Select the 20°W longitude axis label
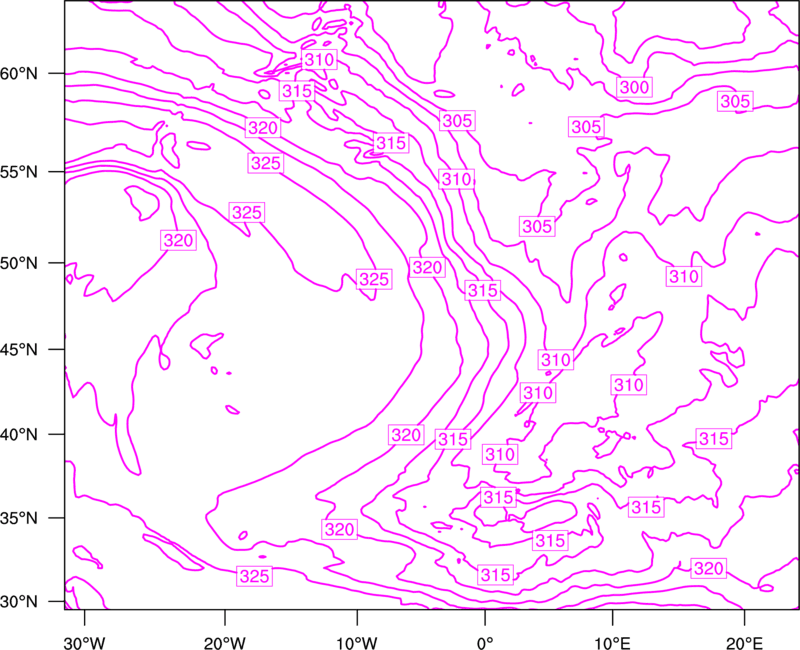The width and height of the screenshot is (800, 650). (225, 643)
